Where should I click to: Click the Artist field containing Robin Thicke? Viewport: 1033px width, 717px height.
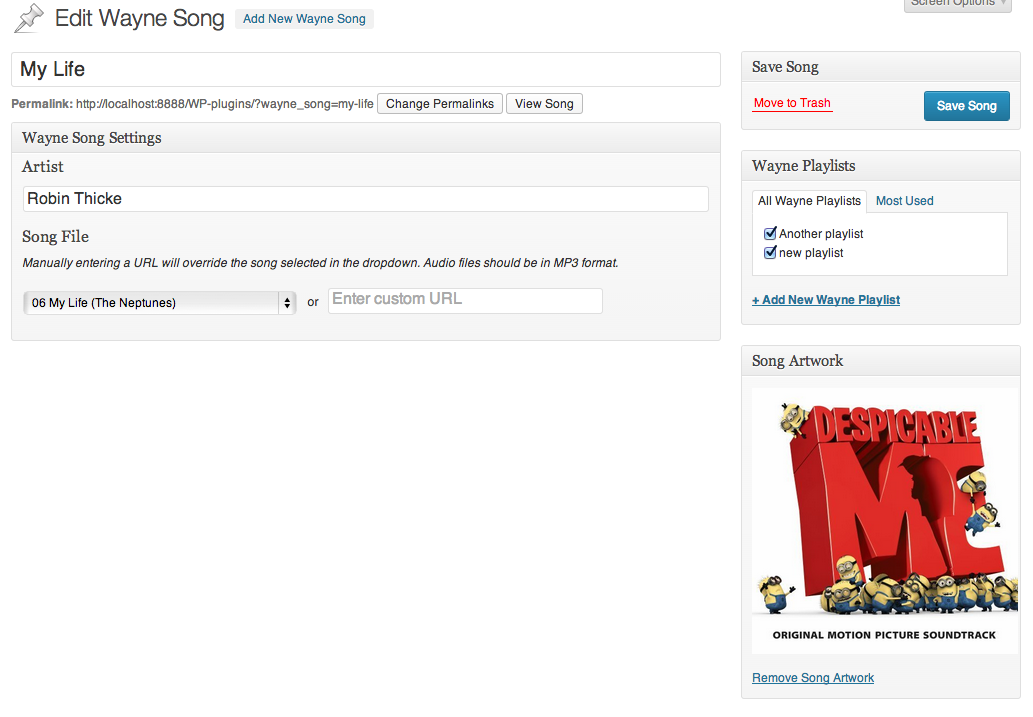(366, 199)
